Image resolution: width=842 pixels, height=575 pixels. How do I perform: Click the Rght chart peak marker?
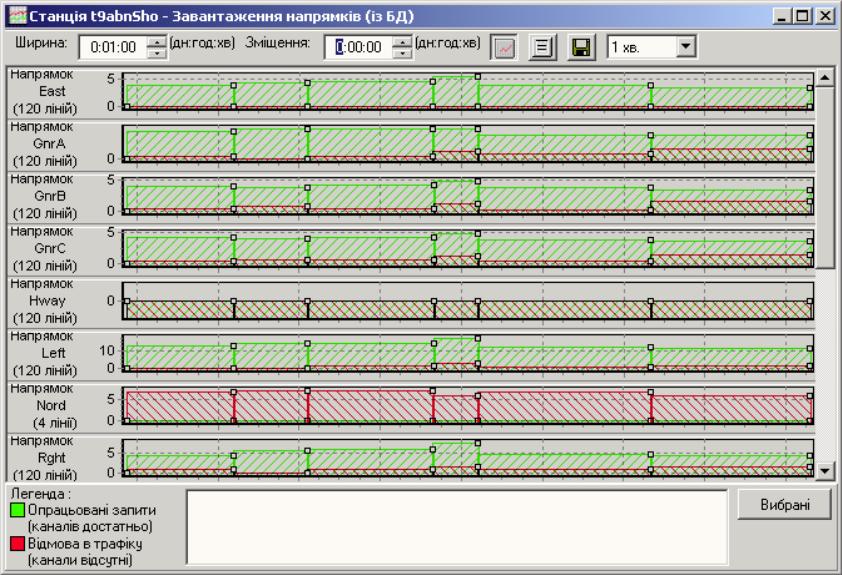click(478, 443)
